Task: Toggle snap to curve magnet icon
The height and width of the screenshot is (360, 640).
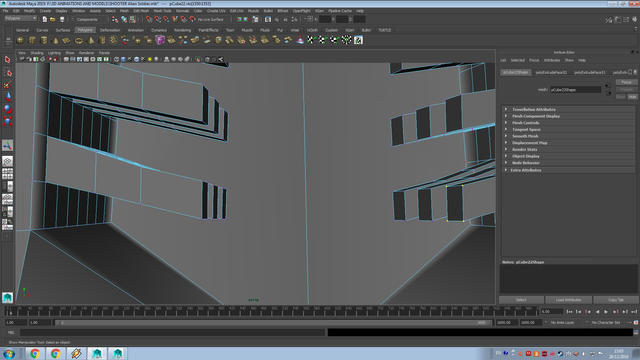Action: tap(158, 19)
